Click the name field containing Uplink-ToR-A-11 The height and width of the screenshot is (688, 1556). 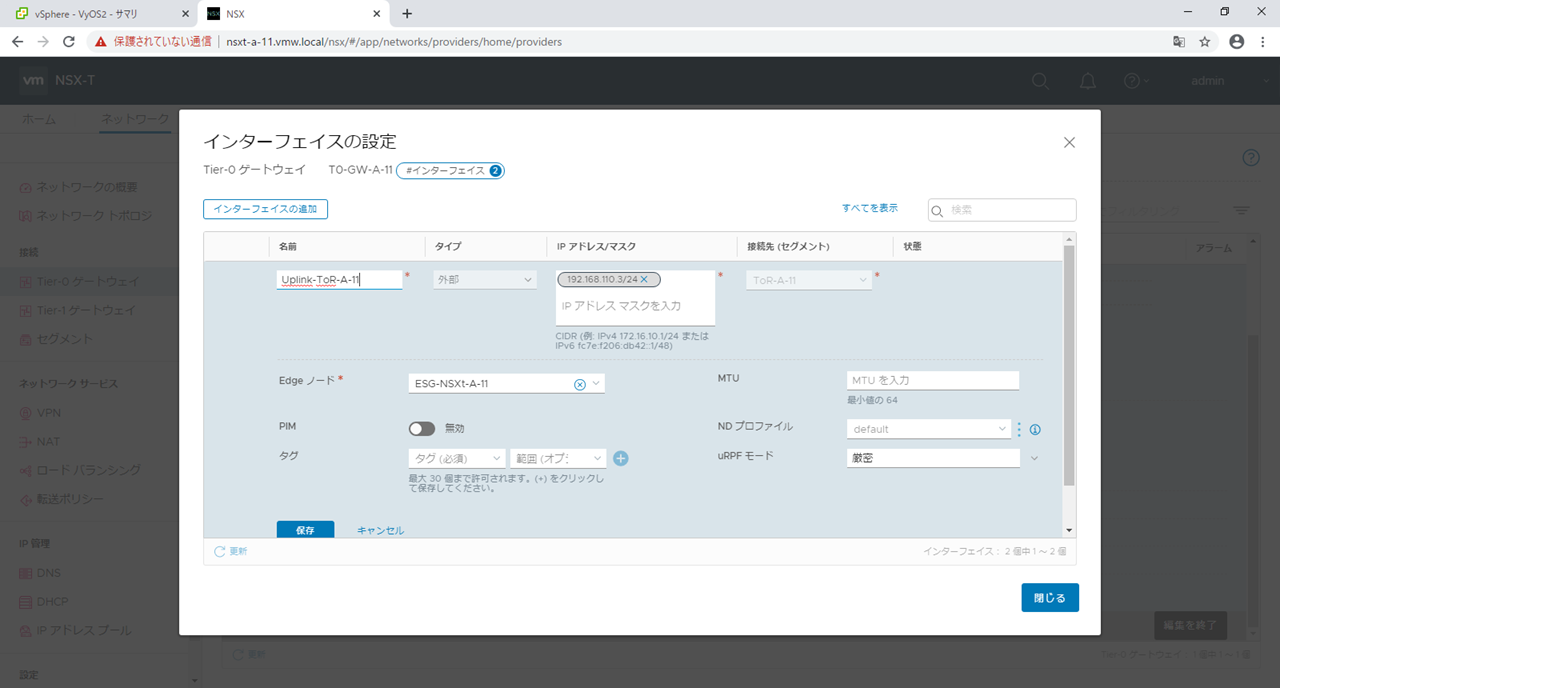click(339, 280)
